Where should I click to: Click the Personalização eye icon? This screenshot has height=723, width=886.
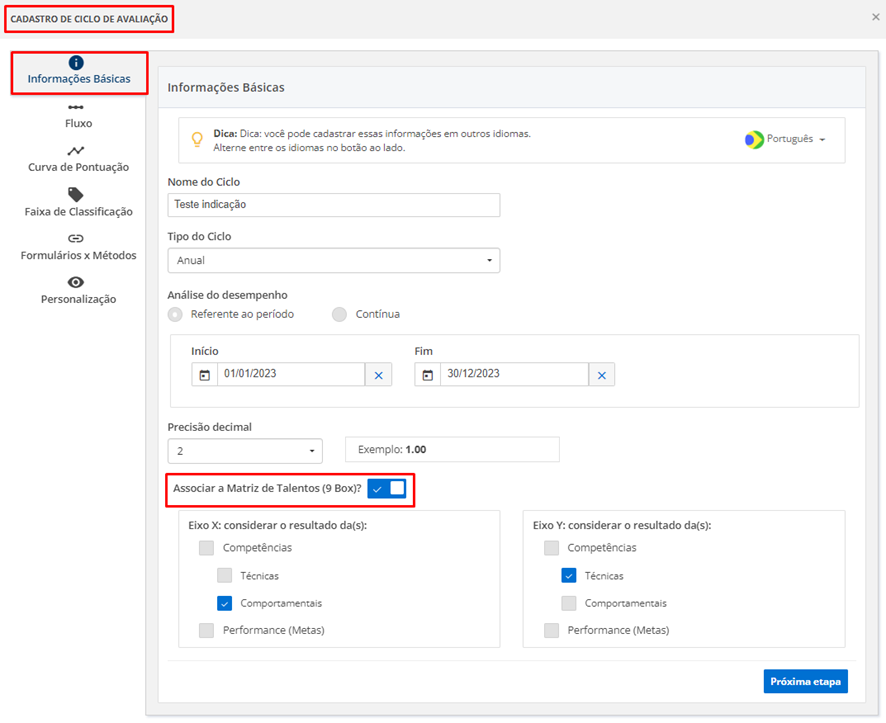76,282
